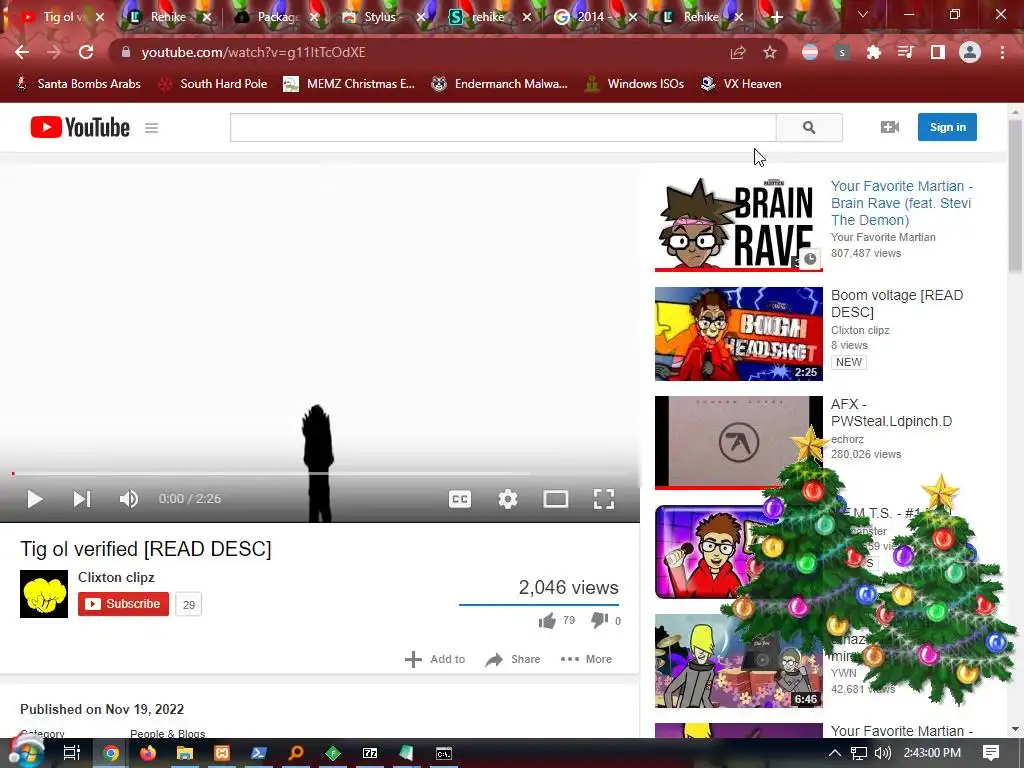1024x768 pixels.
Task: Focus the YouTube search box
Action: pyautogui.click(x=503, y=127)
